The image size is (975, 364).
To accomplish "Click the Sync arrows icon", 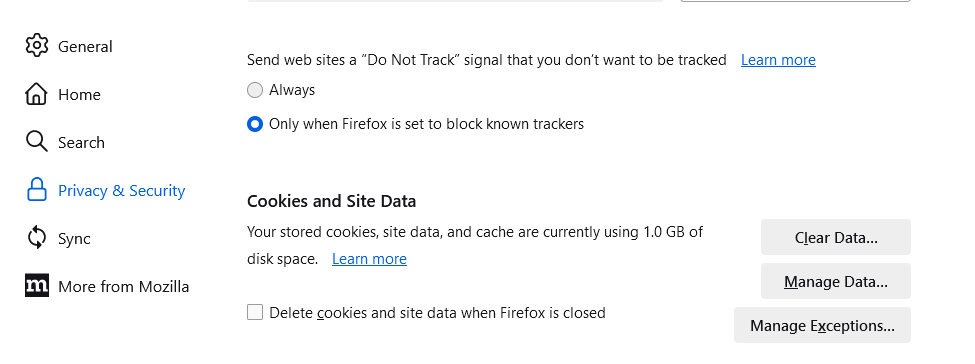I will tap(37, 238).
